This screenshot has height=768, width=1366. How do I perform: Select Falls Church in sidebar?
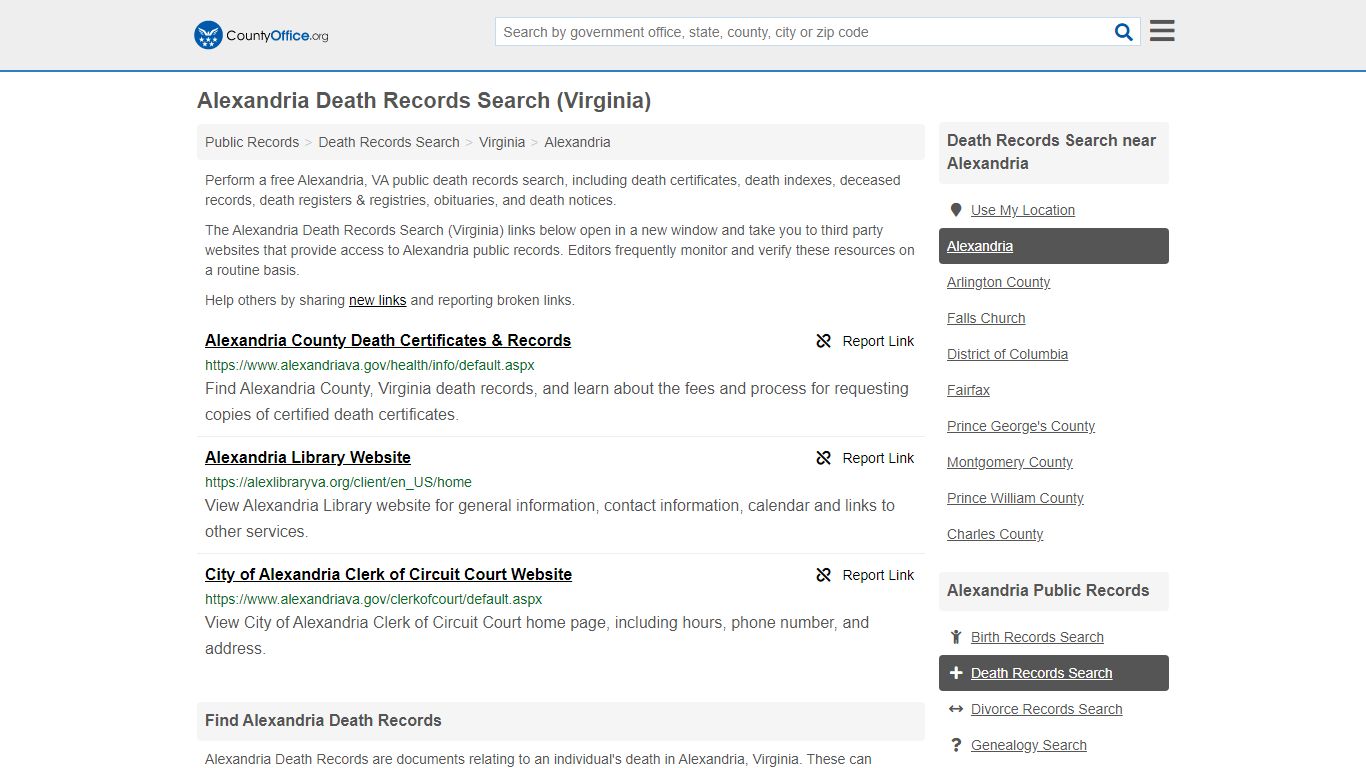(986, 318)
